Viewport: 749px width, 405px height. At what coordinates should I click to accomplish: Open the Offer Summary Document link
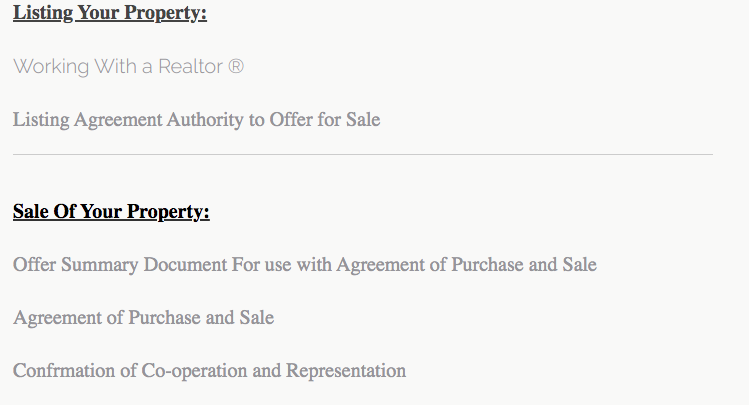pyautogui.click(x=305, y=265)
